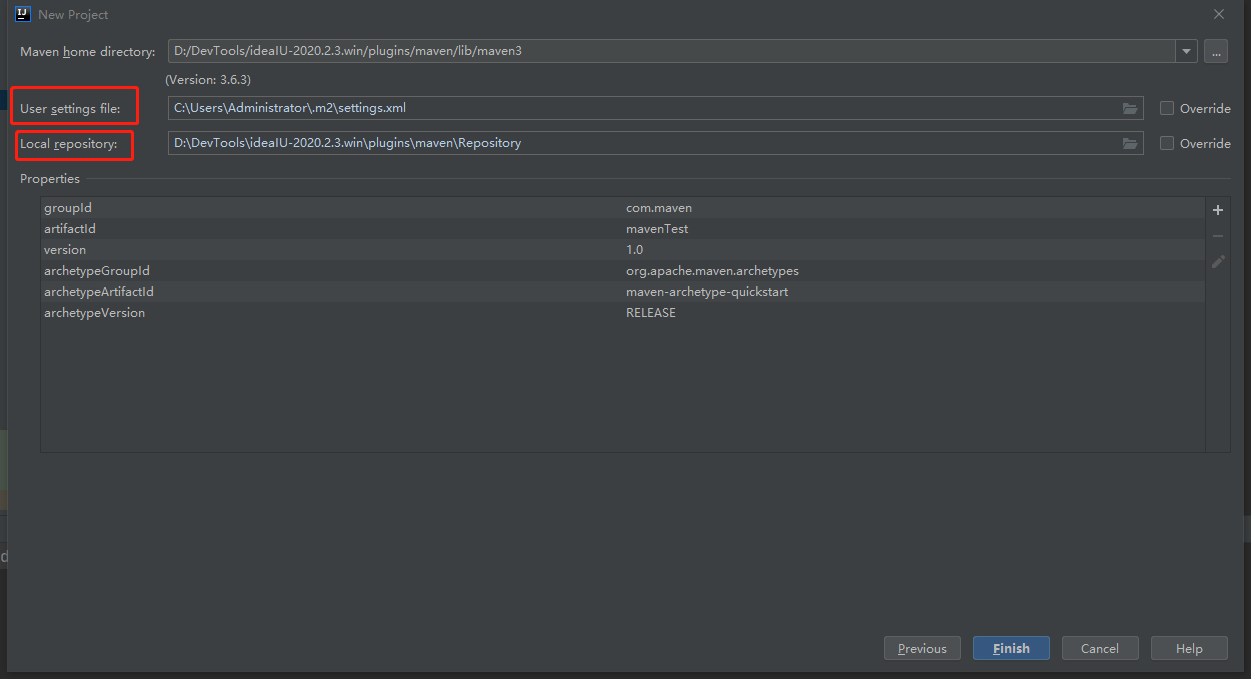Click the remove property minus icon
Screen dimensions: 1251x679
click(x=1218, y=236)
